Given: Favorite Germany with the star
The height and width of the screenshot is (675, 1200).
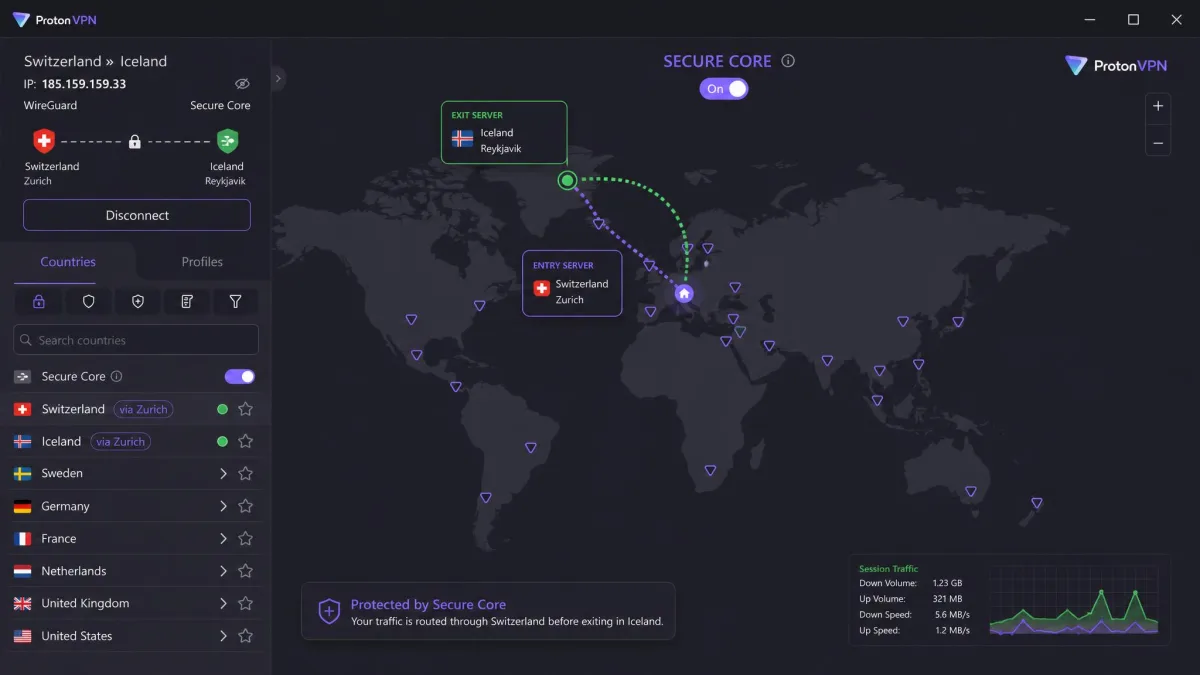Looking at the screenshot, I should 245,506.
